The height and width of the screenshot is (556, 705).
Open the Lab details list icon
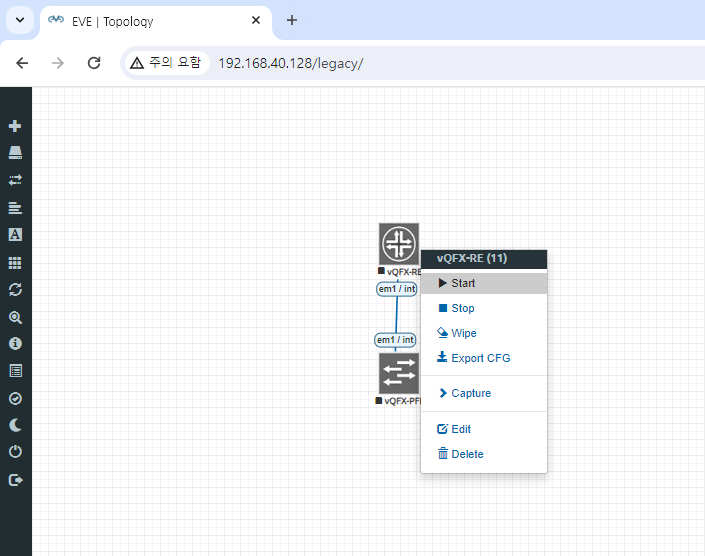(15, 371)
